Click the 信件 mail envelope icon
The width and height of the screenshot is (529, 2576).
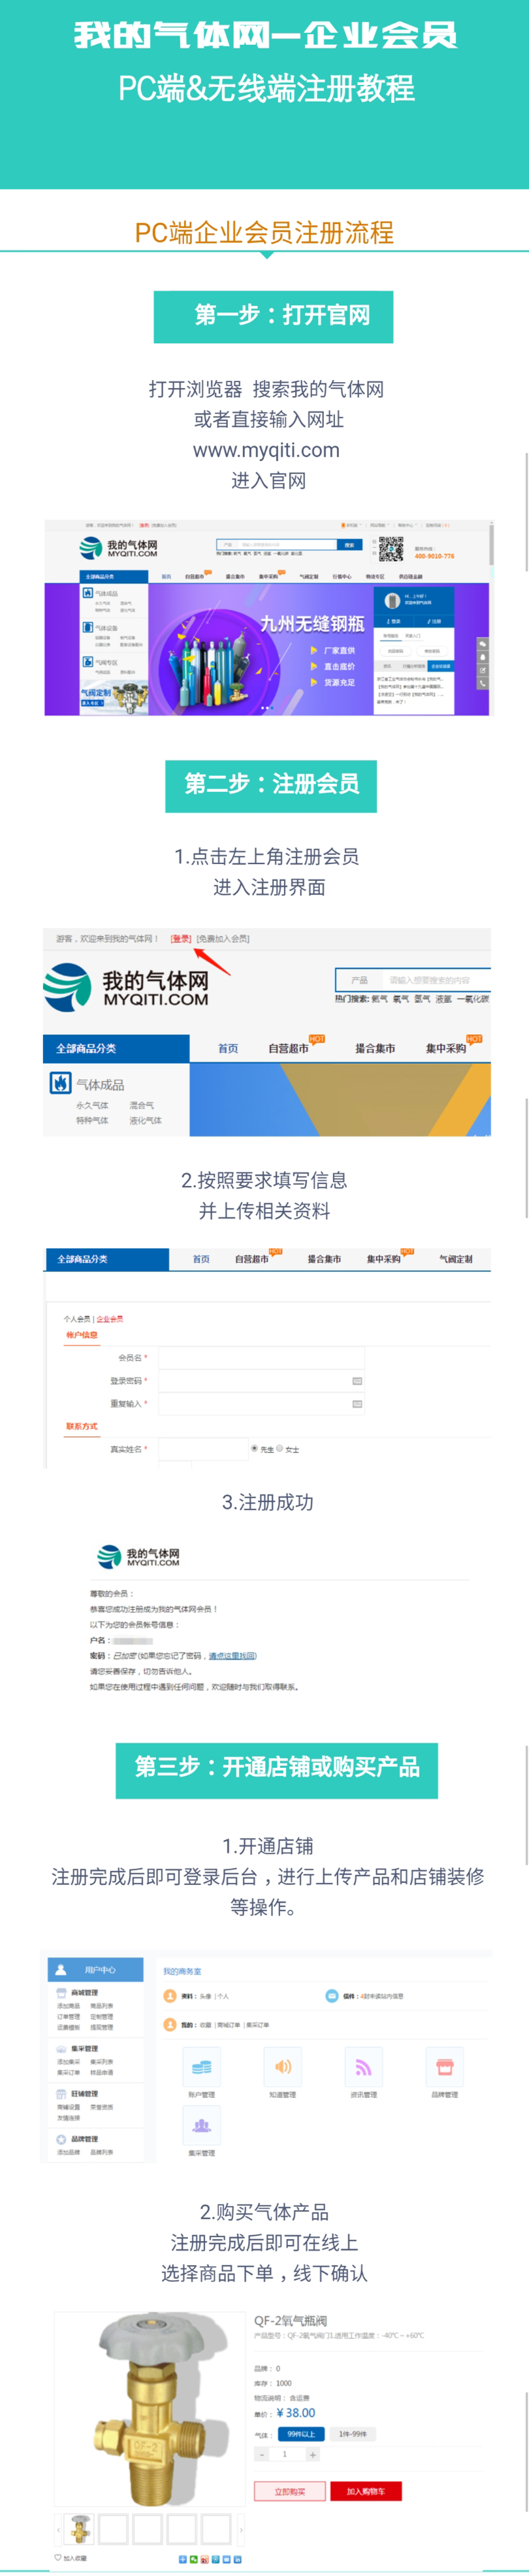click(x=332, y=1996)
